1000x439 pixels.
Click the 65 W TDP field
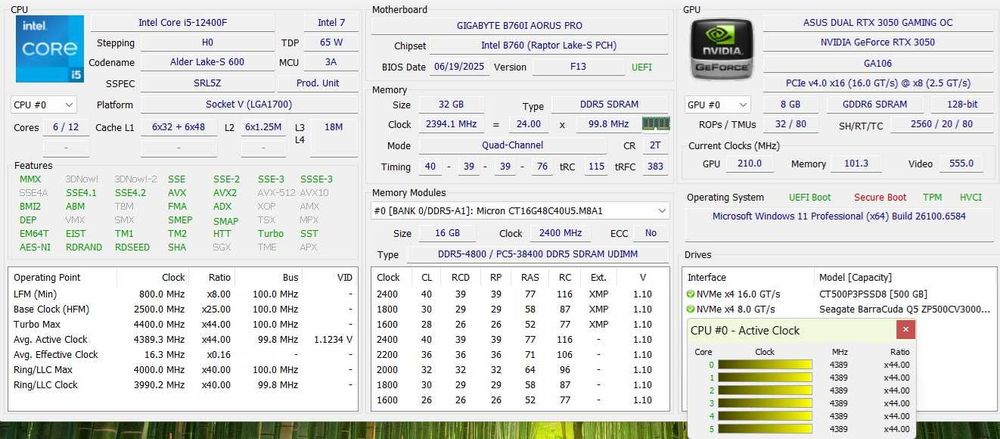tap(331, 43)
